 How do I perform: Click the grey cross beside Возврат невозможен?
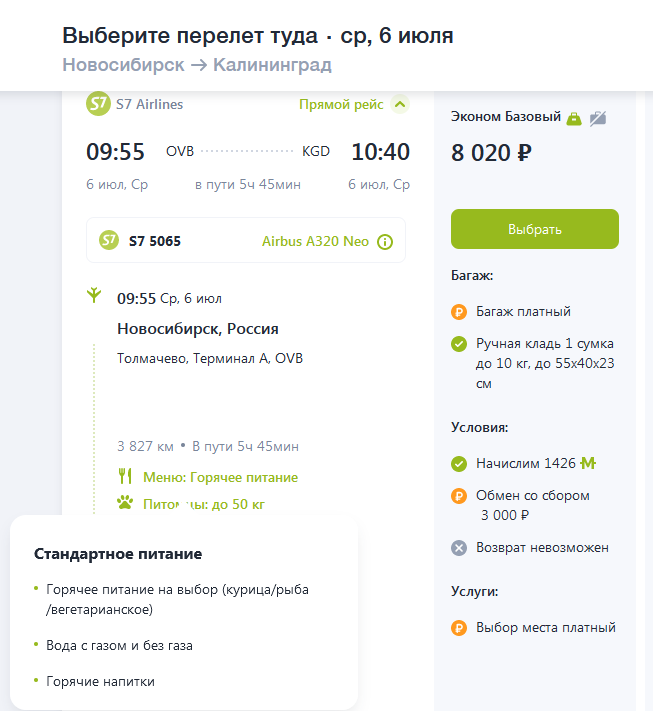459,548
